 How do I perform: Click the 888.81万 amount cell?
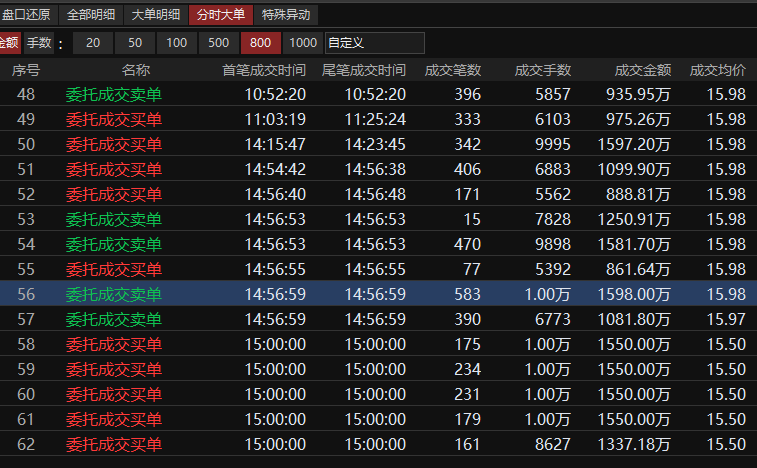(x=638, y=195)
